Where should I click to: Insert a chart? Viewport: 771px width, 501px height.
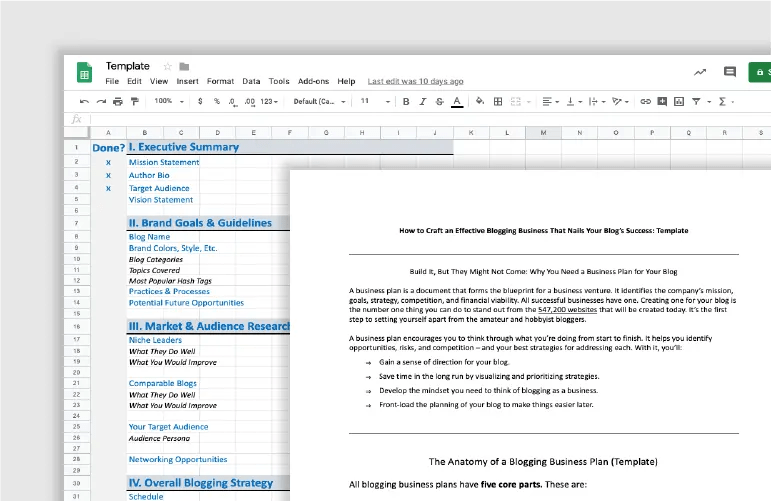tap(679, 101)
